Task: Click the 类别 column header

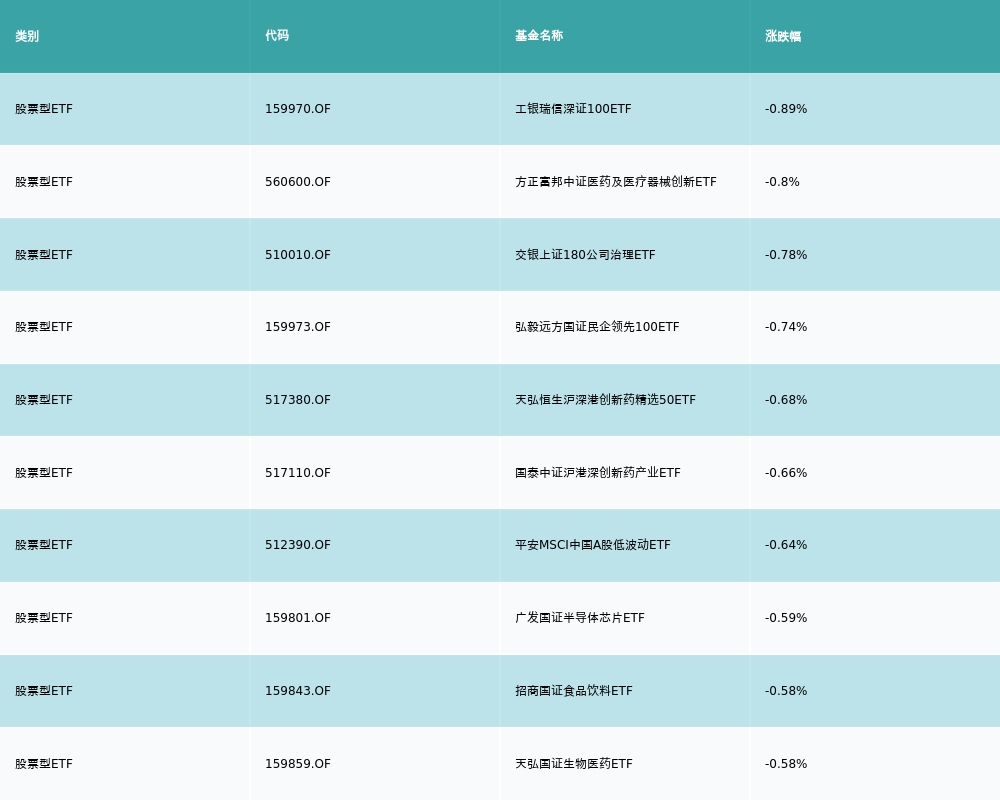Action: coord(27,36)
